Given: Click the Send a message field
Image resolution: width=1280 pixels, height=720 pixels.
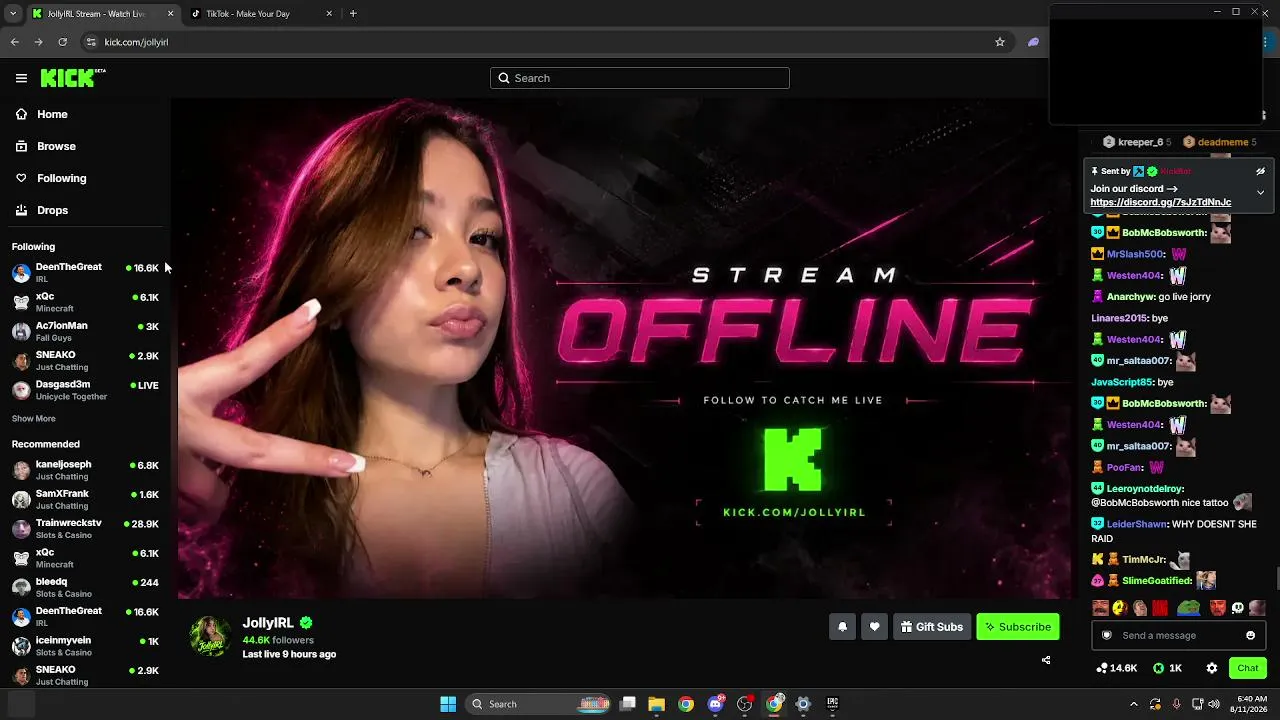Looking at the screenshot, I should [1178, 635].
